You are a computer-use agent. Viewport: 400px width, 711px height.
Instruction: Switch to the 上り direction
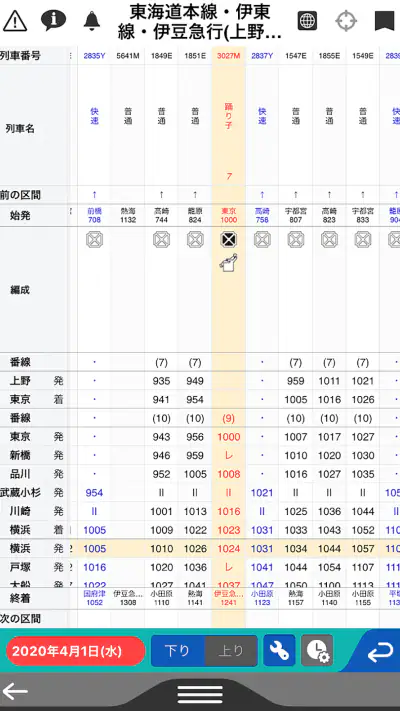click(x=231, y=651)
